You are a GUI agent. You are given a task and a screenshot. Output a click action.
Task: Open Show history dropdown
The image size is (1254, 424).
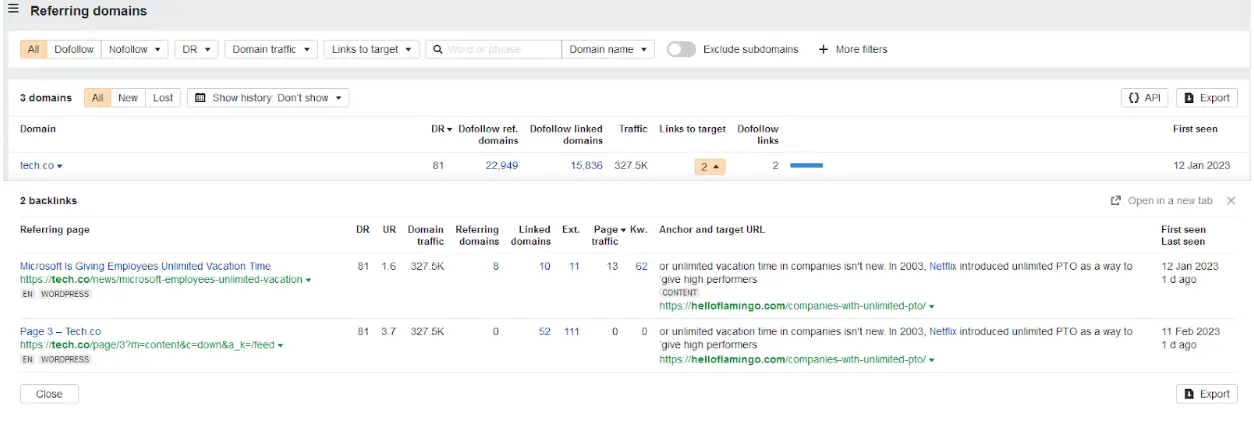click(x=268, y=98)
